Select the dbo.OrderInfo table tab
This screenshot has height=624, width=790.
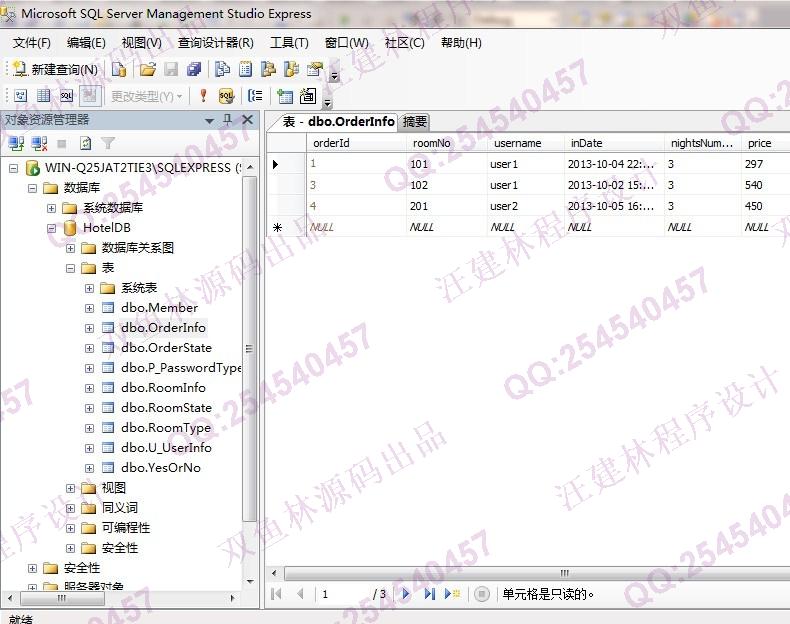tap(338, 121)
